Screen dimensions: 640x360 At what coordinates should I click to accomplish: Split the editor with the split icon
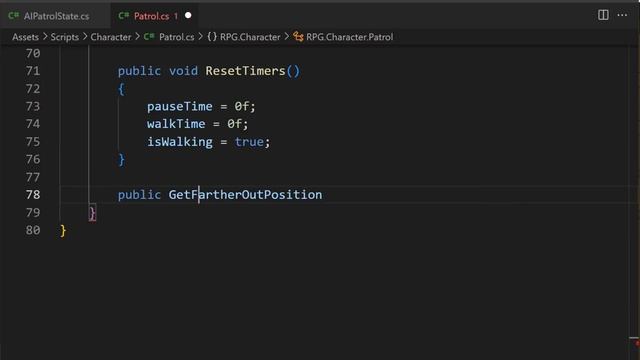(603, 15)
